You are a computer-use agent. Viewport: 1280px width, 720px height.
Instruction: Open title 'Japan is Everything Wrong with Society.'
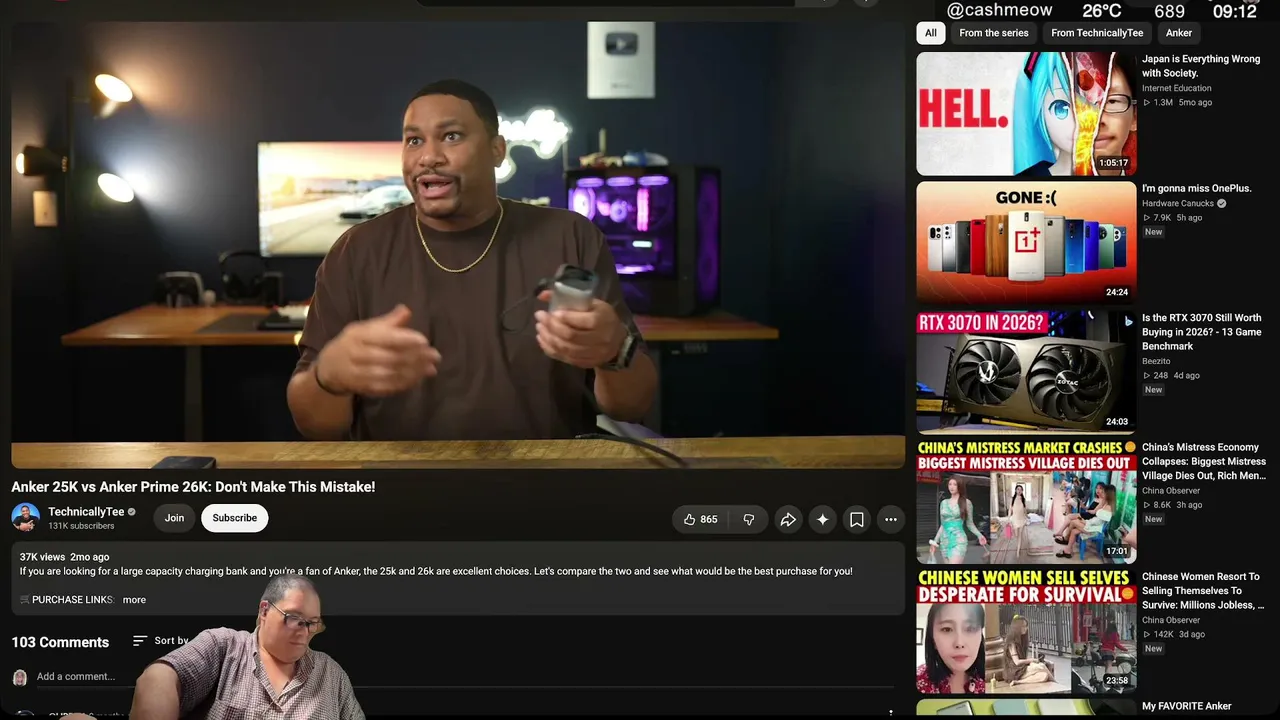coord(1201,66)
